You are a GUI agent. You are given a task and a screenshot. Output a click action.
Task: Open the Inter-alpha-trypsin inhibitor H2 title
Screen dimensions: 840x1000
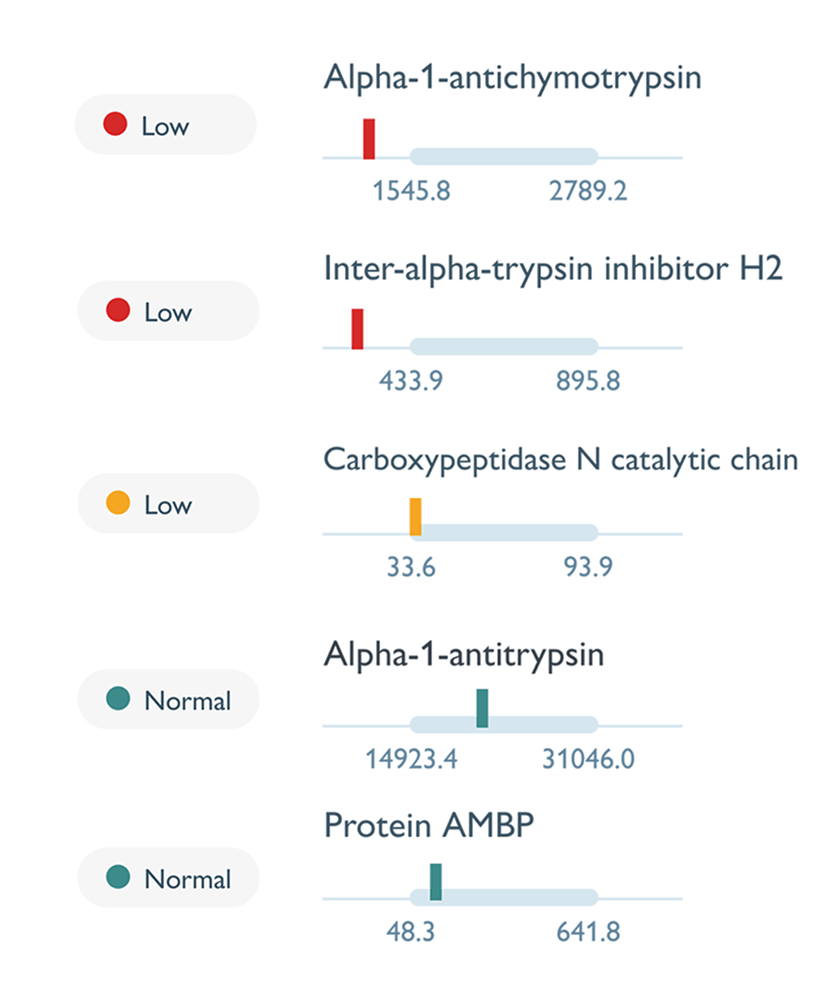tap(552, 268)
